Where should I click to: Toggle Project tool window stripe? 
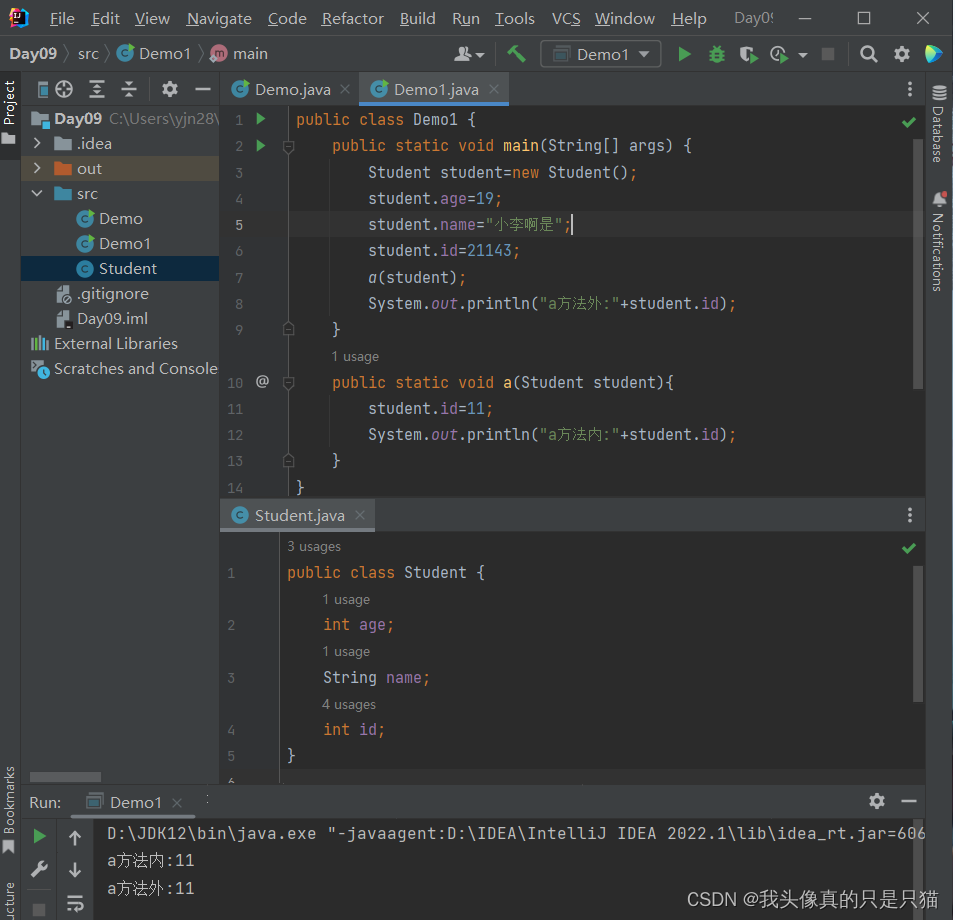tap(9, 113)
